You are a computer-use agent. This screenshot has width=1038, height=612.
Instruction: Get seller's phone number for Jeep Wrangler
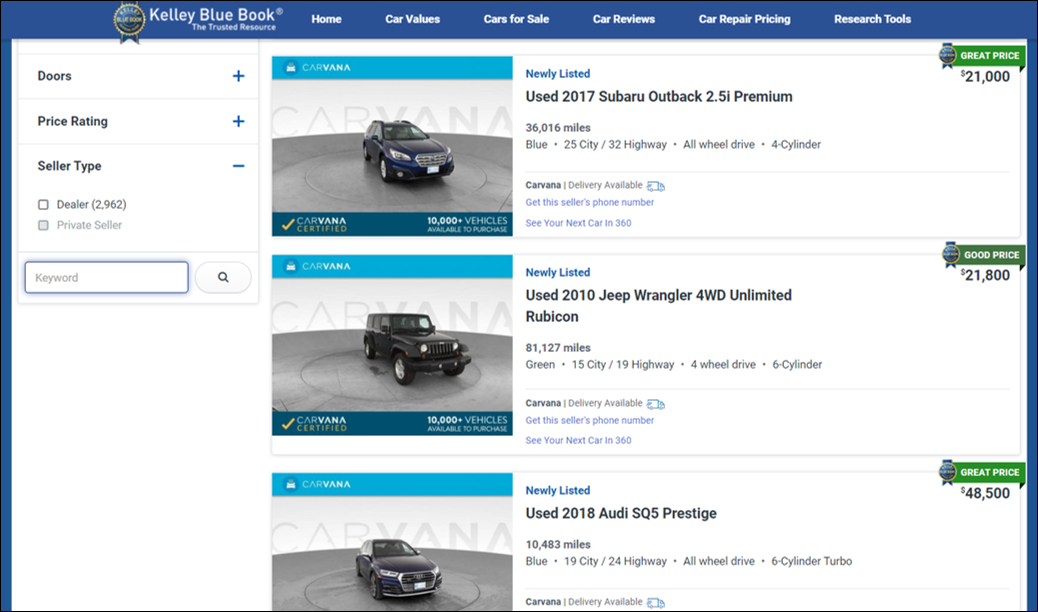[x=590, y=421]
